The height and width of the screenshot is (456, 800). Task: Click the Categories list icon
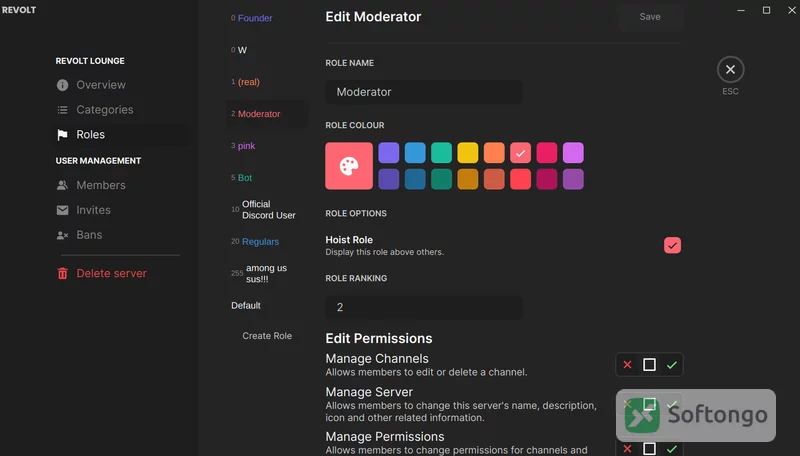pos(62,110)
